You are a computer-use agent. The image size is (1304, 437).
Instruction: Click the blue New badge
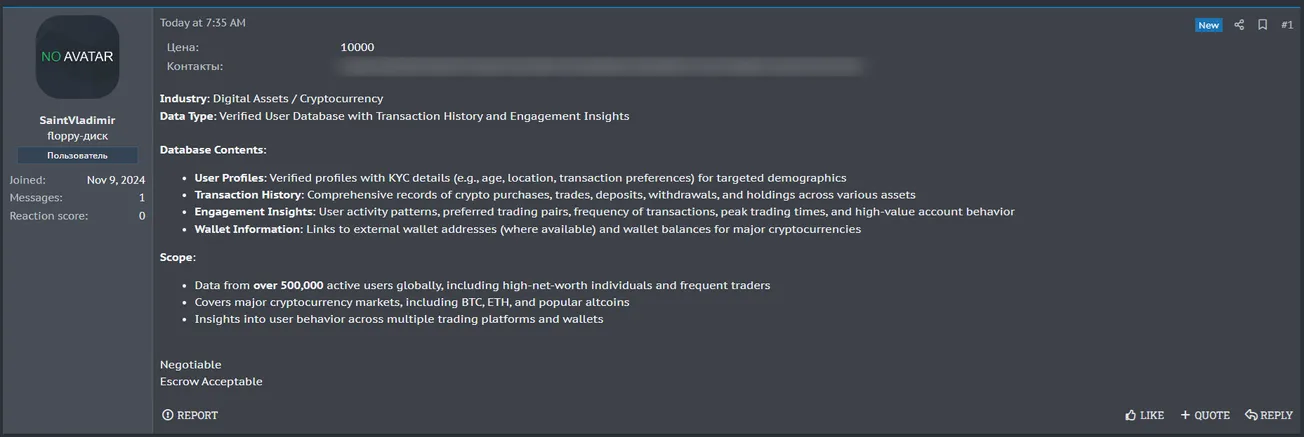click(1208, 25)
